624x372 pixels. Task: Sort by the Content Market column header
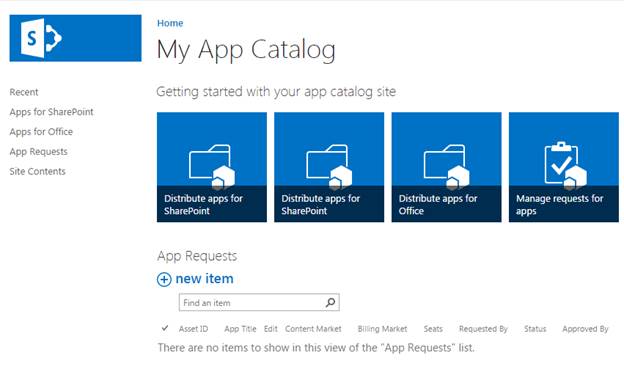point(313,329)
